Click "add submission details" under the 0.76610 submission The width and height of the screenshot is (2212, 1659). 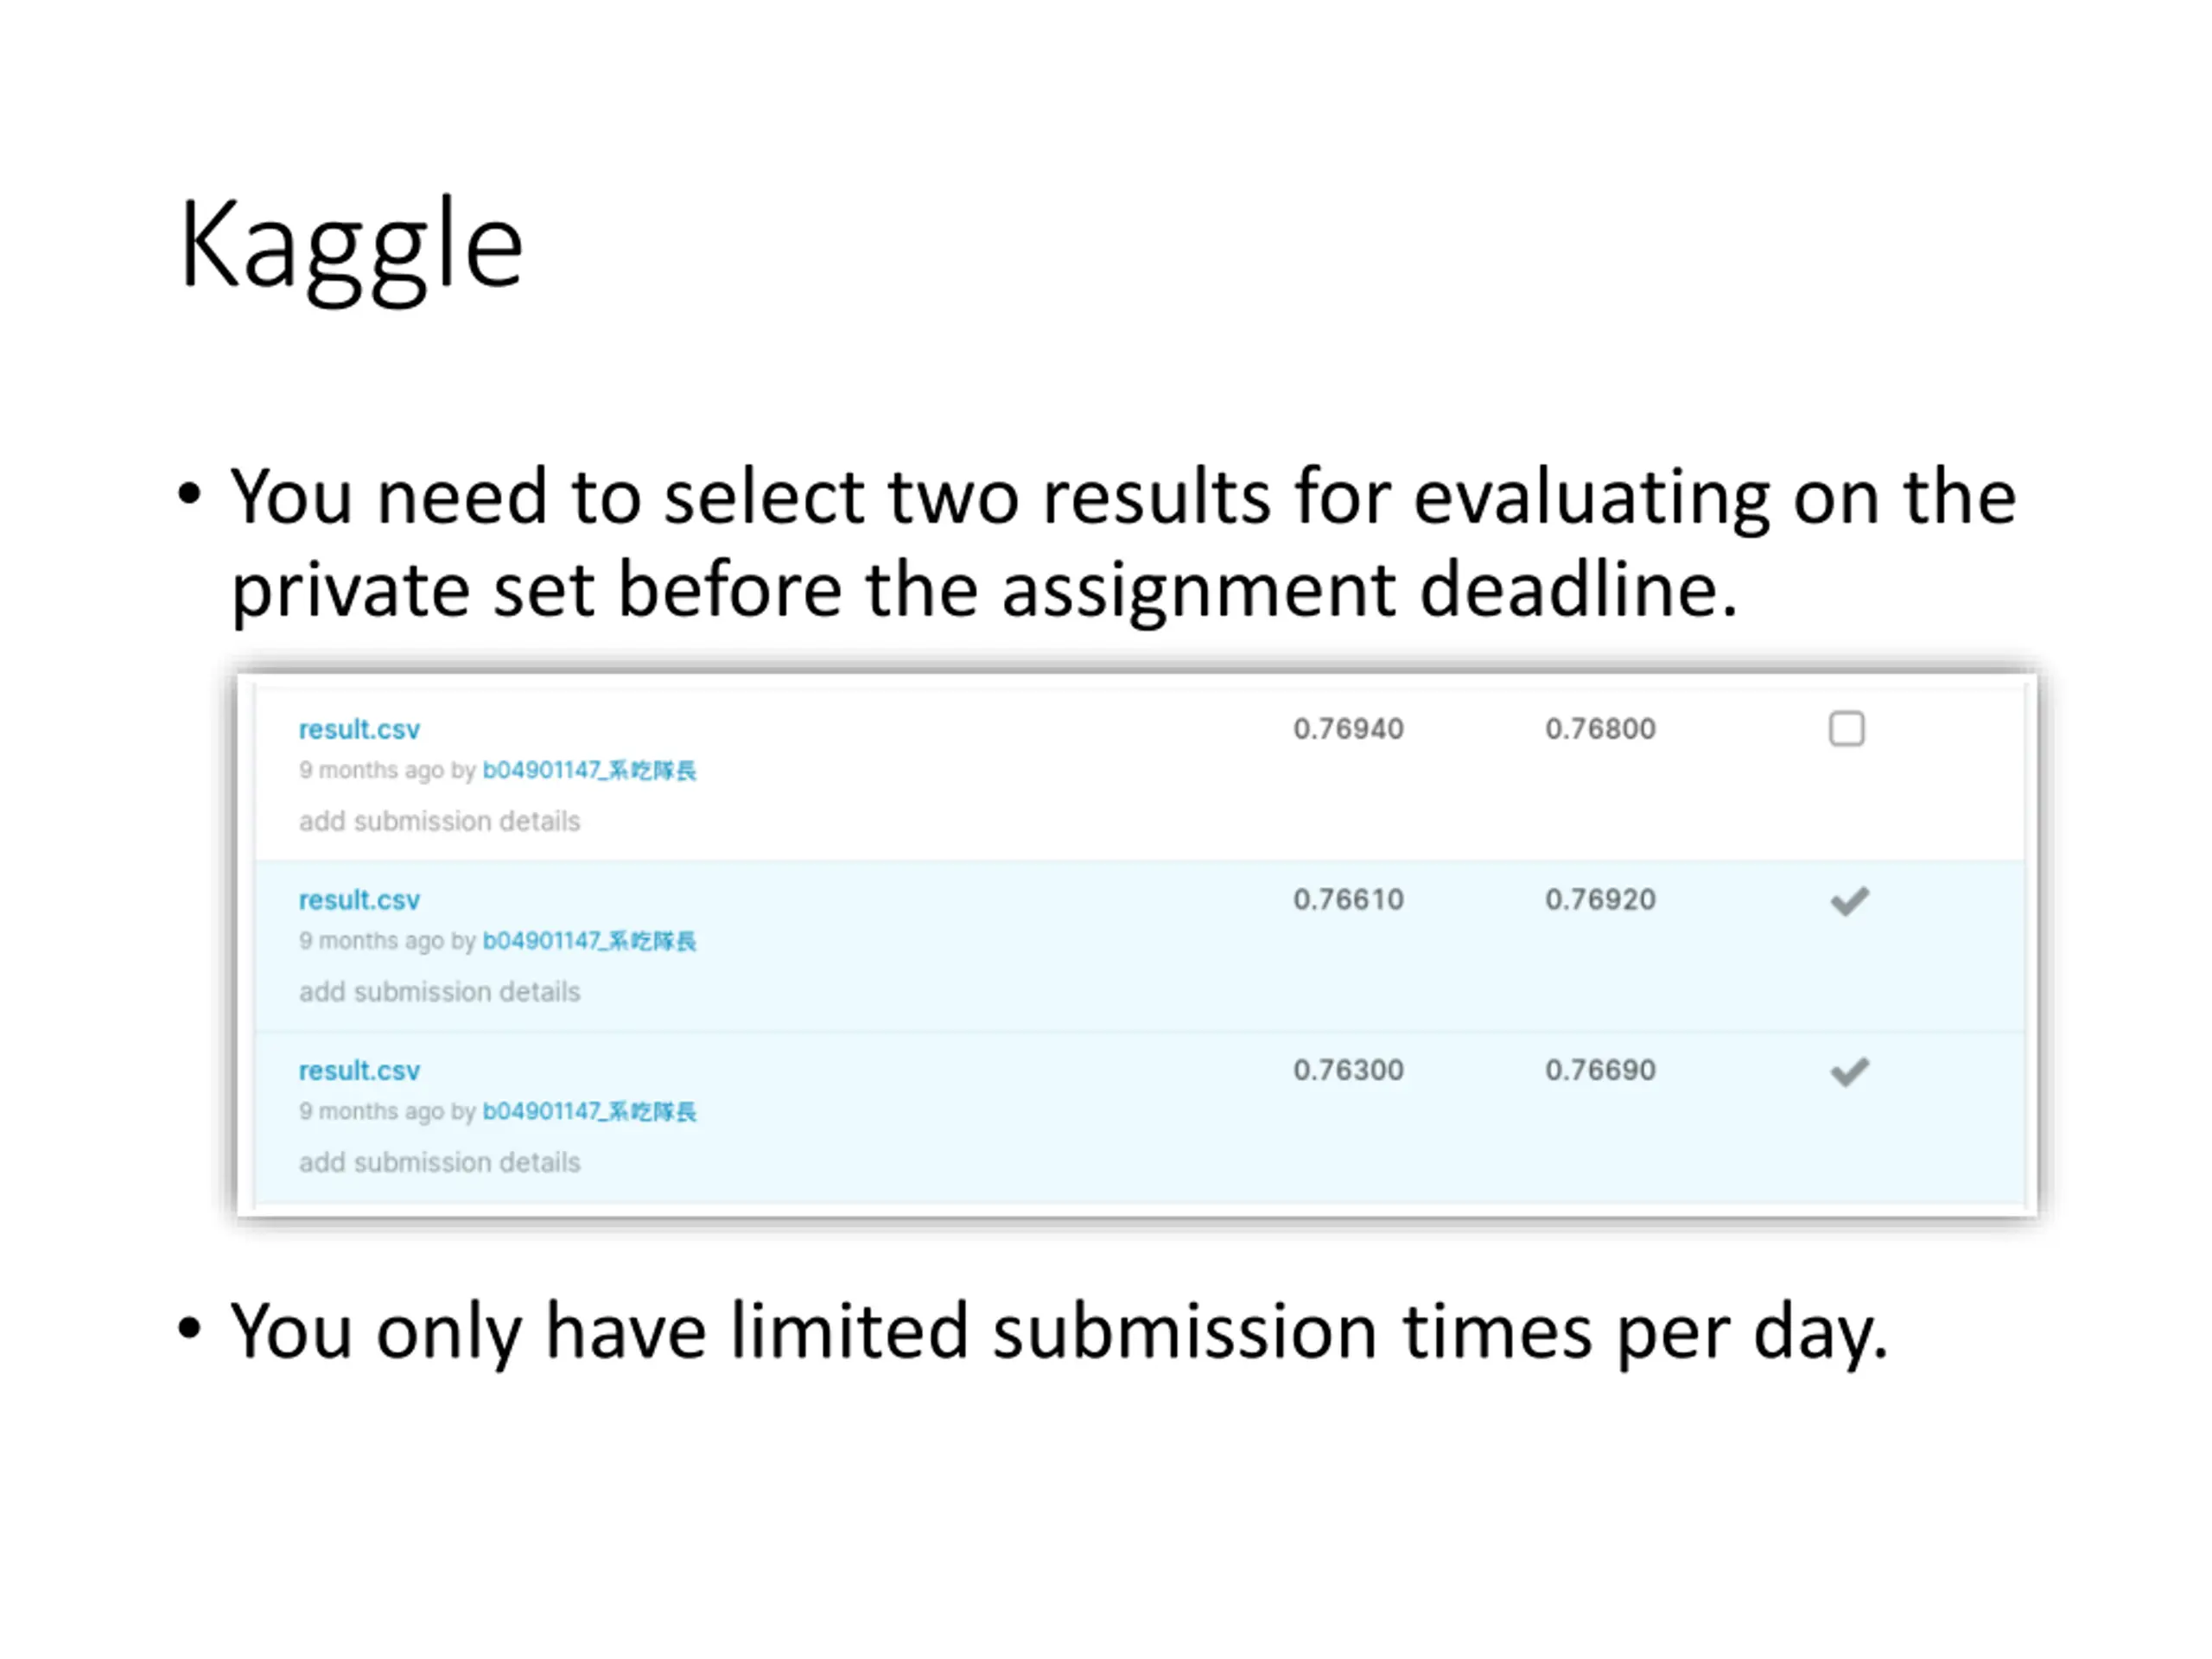click(439, 992)
